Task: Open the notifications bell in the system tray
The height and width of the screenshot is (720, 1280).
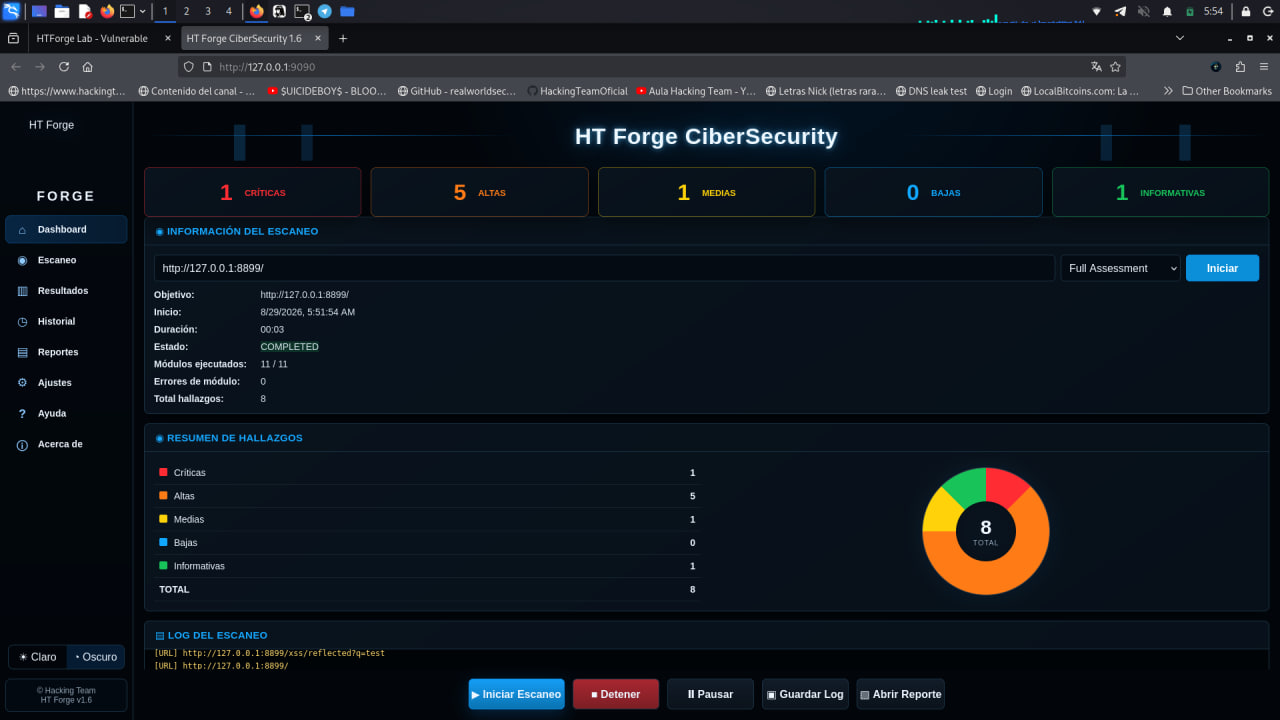Action: [1167, 11]
